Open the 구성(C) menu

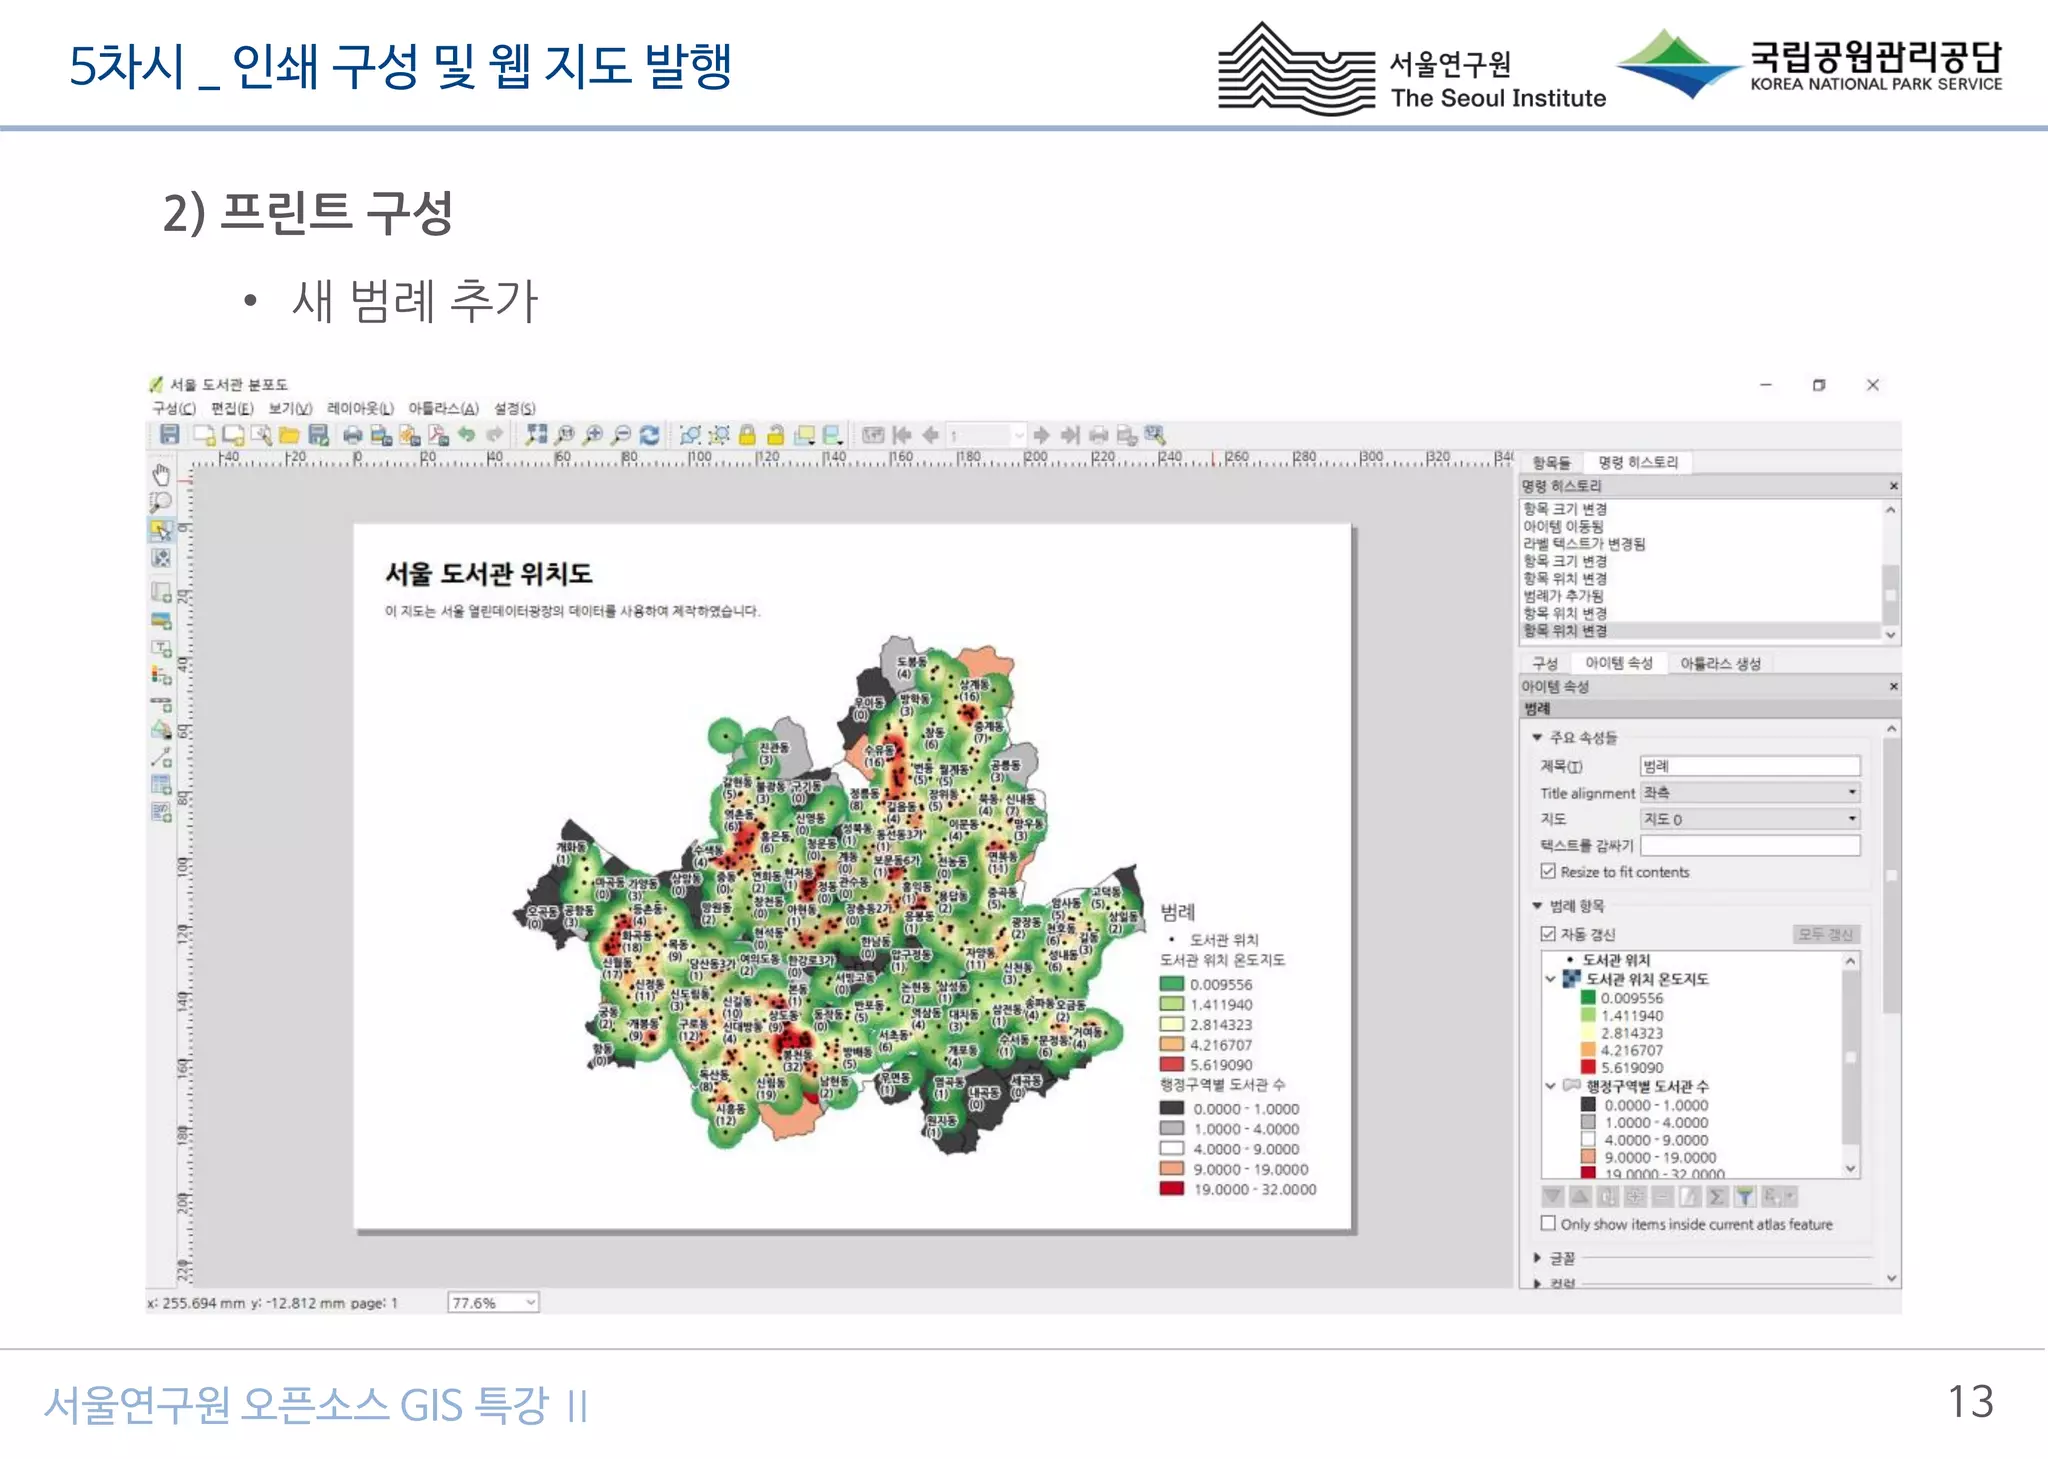[x=174, y=408]
